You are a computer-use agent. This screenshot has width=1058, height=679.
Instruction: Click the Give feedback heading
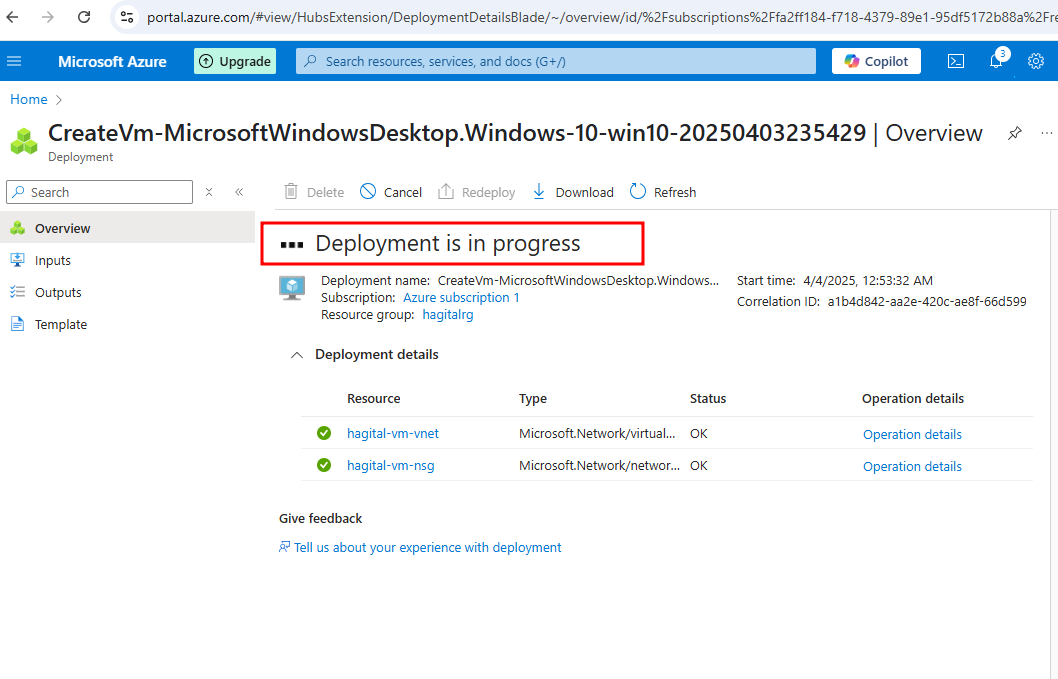(321, 518)
